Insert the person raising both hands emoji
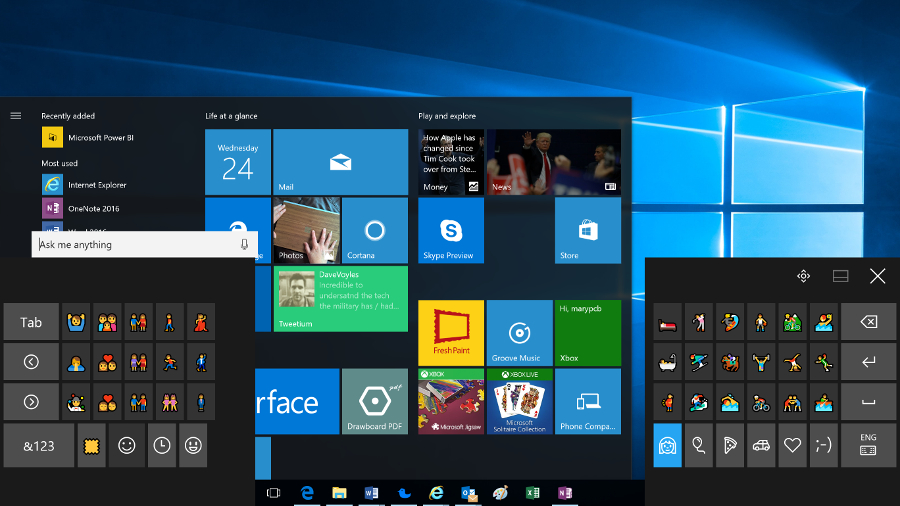900x506 pixels. 76,322
